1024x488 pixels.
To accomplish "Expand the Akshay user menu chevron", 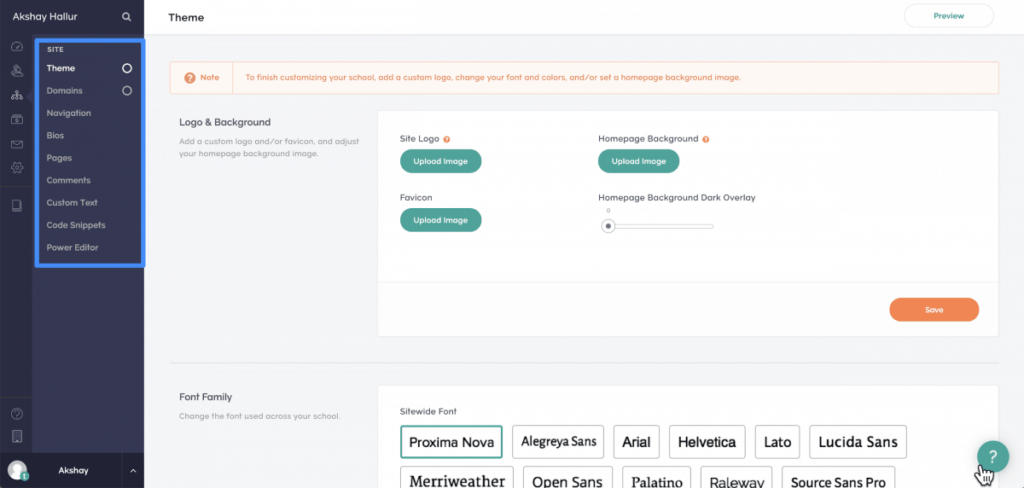I will click(x=133, y=470).
